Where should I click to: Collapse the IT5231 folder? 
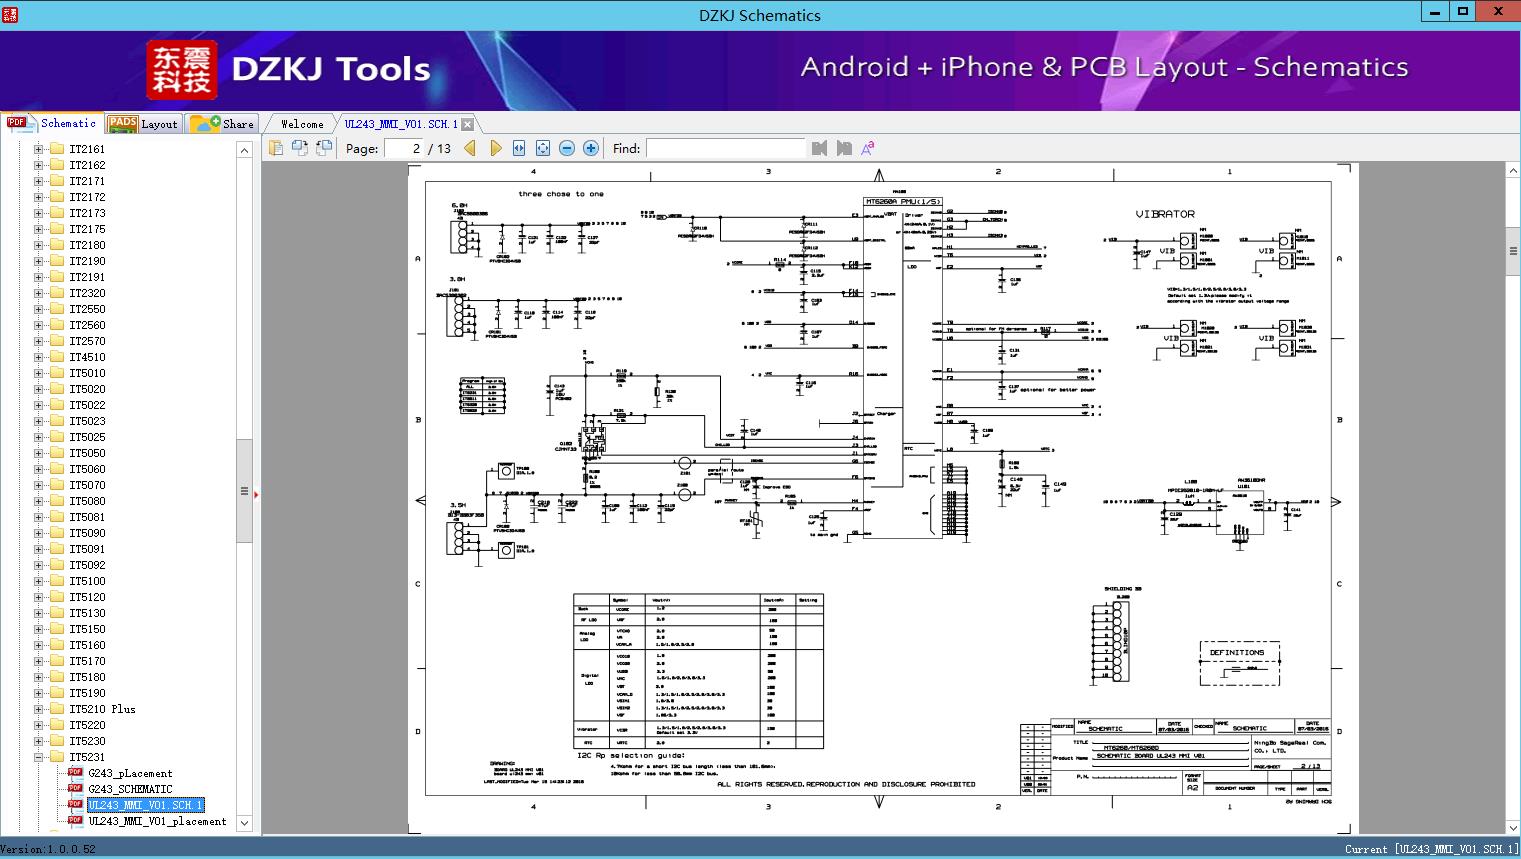38,757
